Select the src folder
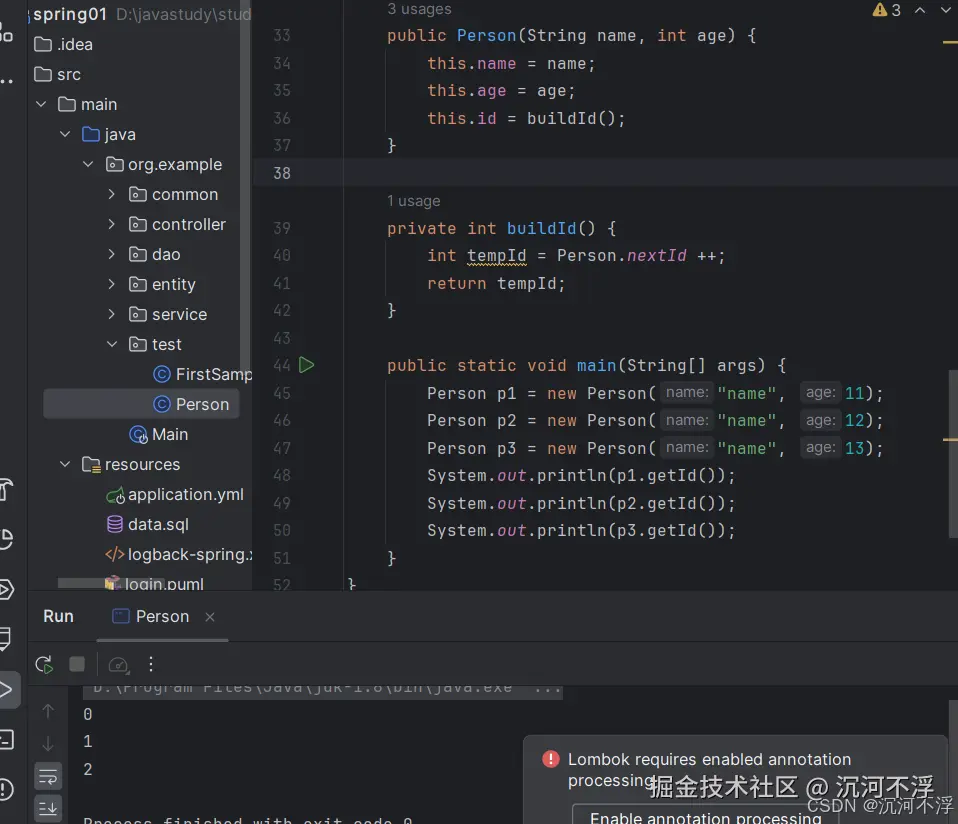The width and height of the screenshot is (958, 824). (57, 75)
